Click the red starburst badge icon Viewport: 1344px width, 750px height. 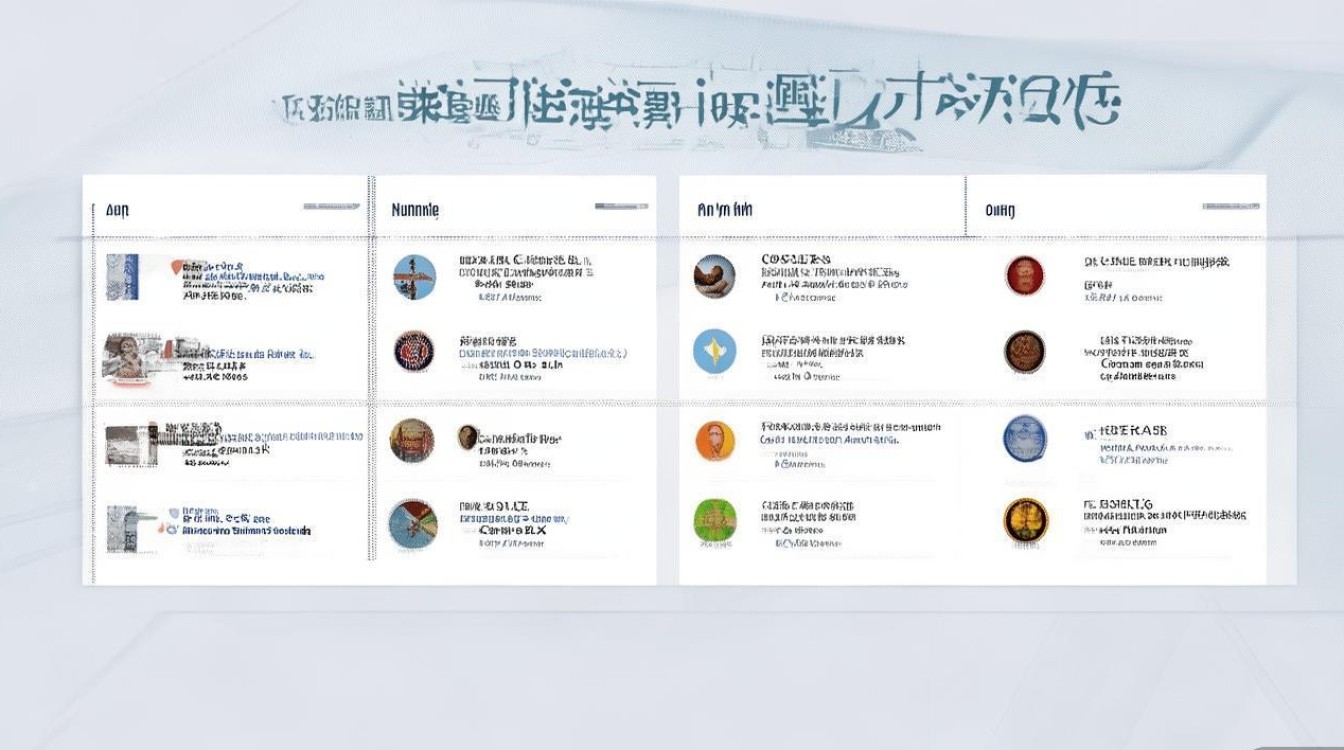point(414,352)
